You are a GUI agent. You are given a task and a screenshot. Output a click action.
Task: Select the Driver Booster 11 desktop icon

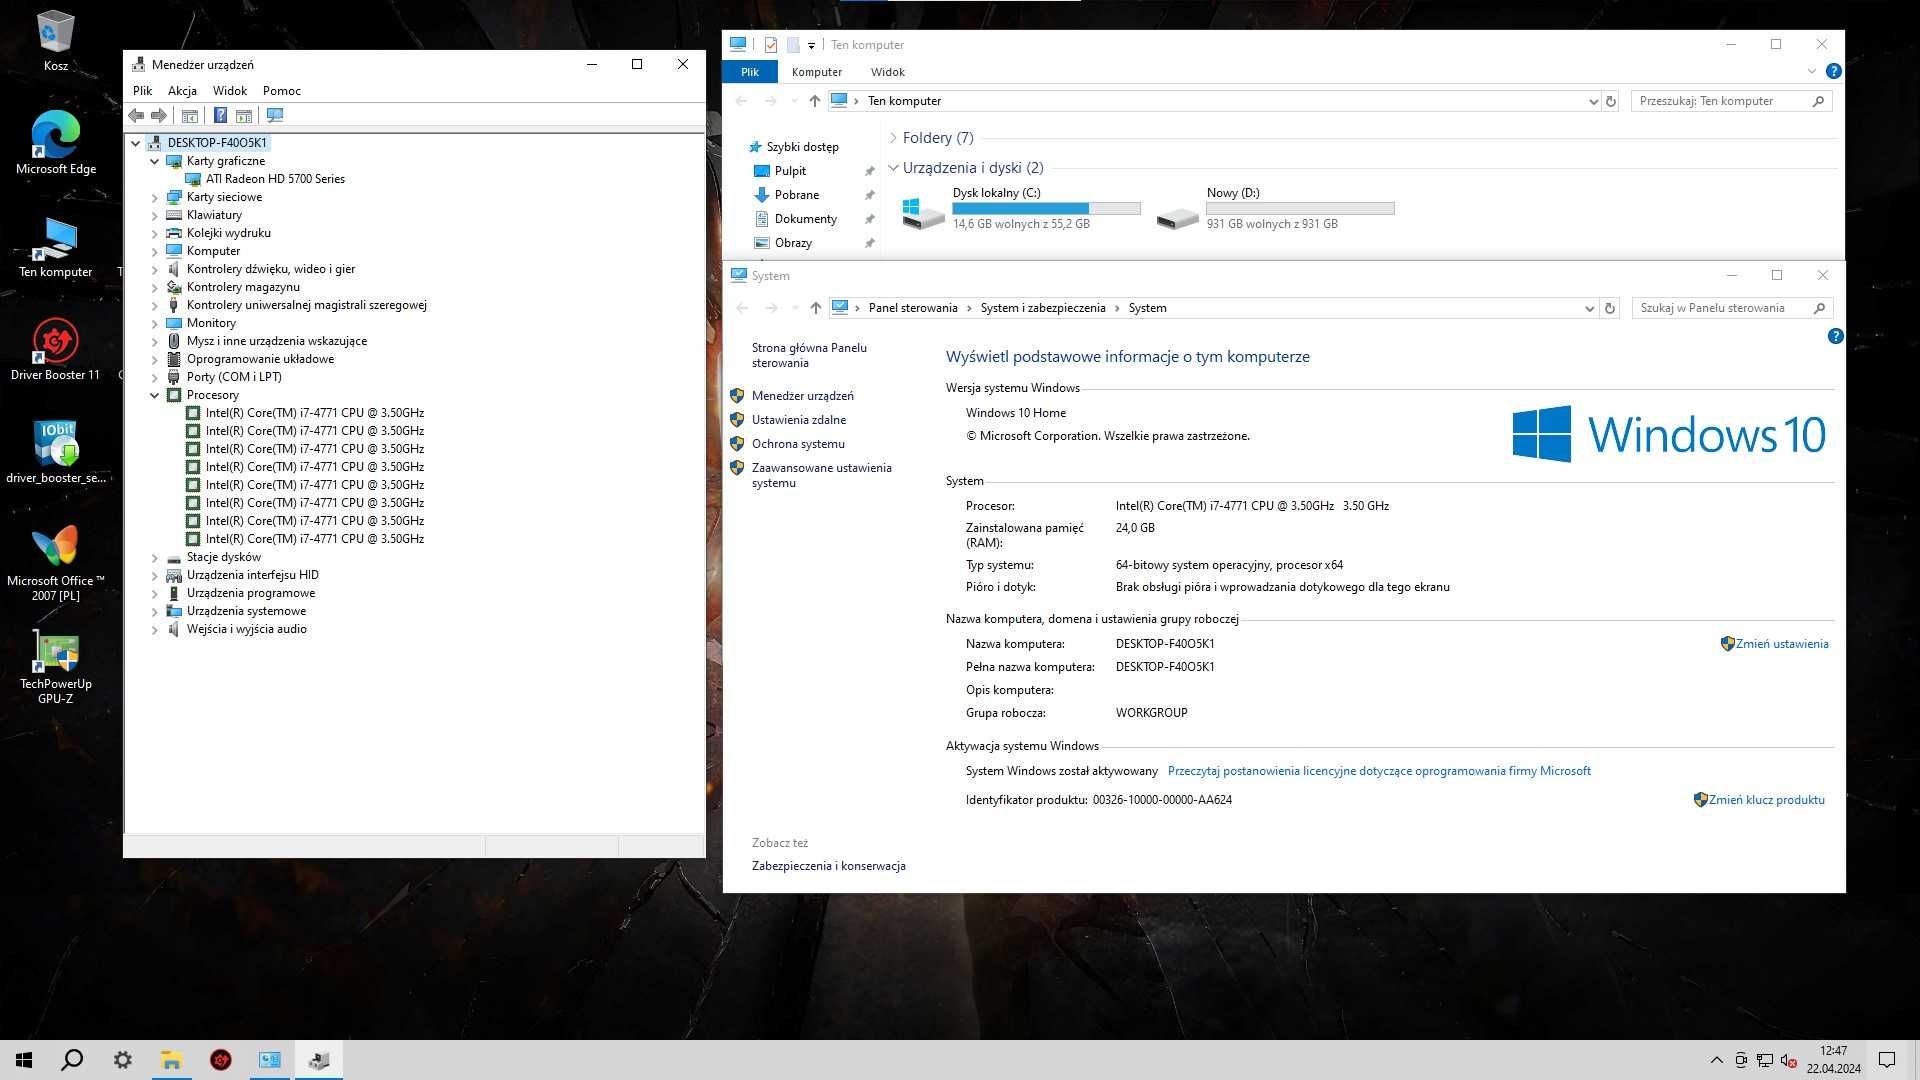click(x=55, y=349)
